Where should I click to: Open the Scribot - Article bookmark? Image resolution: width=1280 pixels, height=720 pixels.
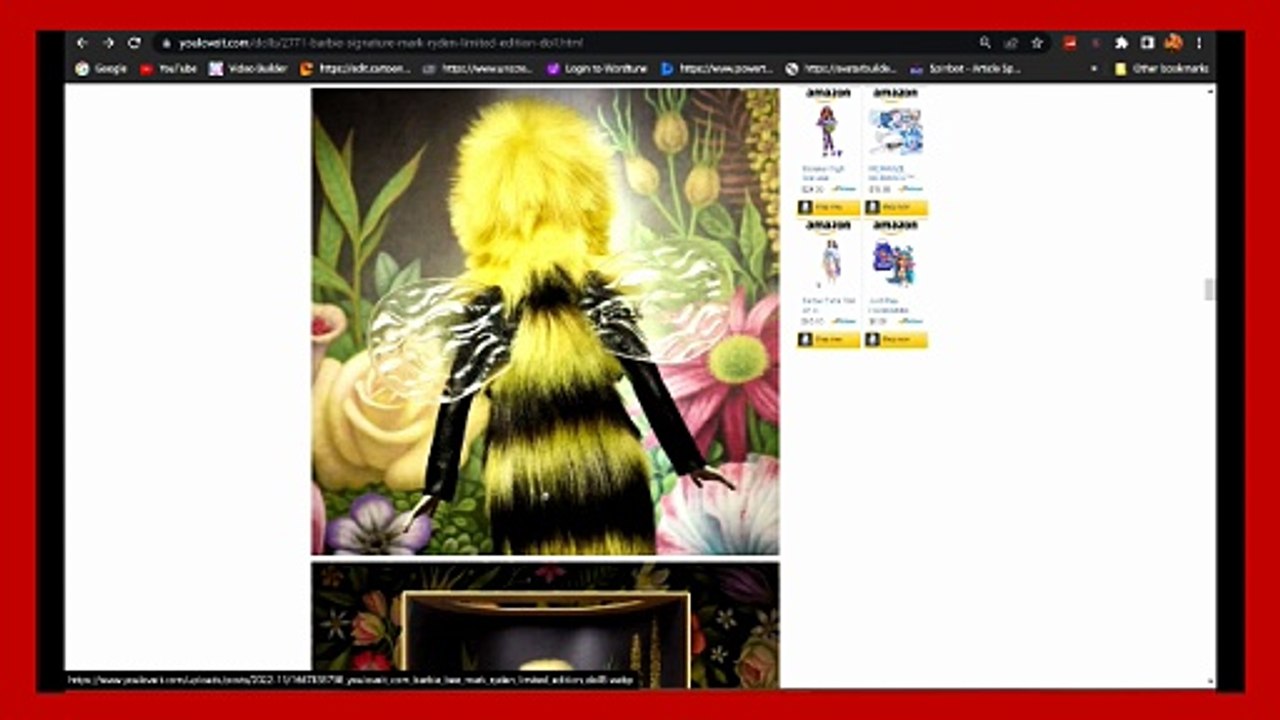point(965,69)
